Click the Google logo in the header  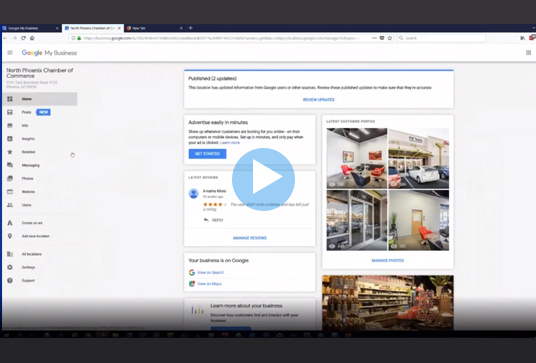click(32, 53)
